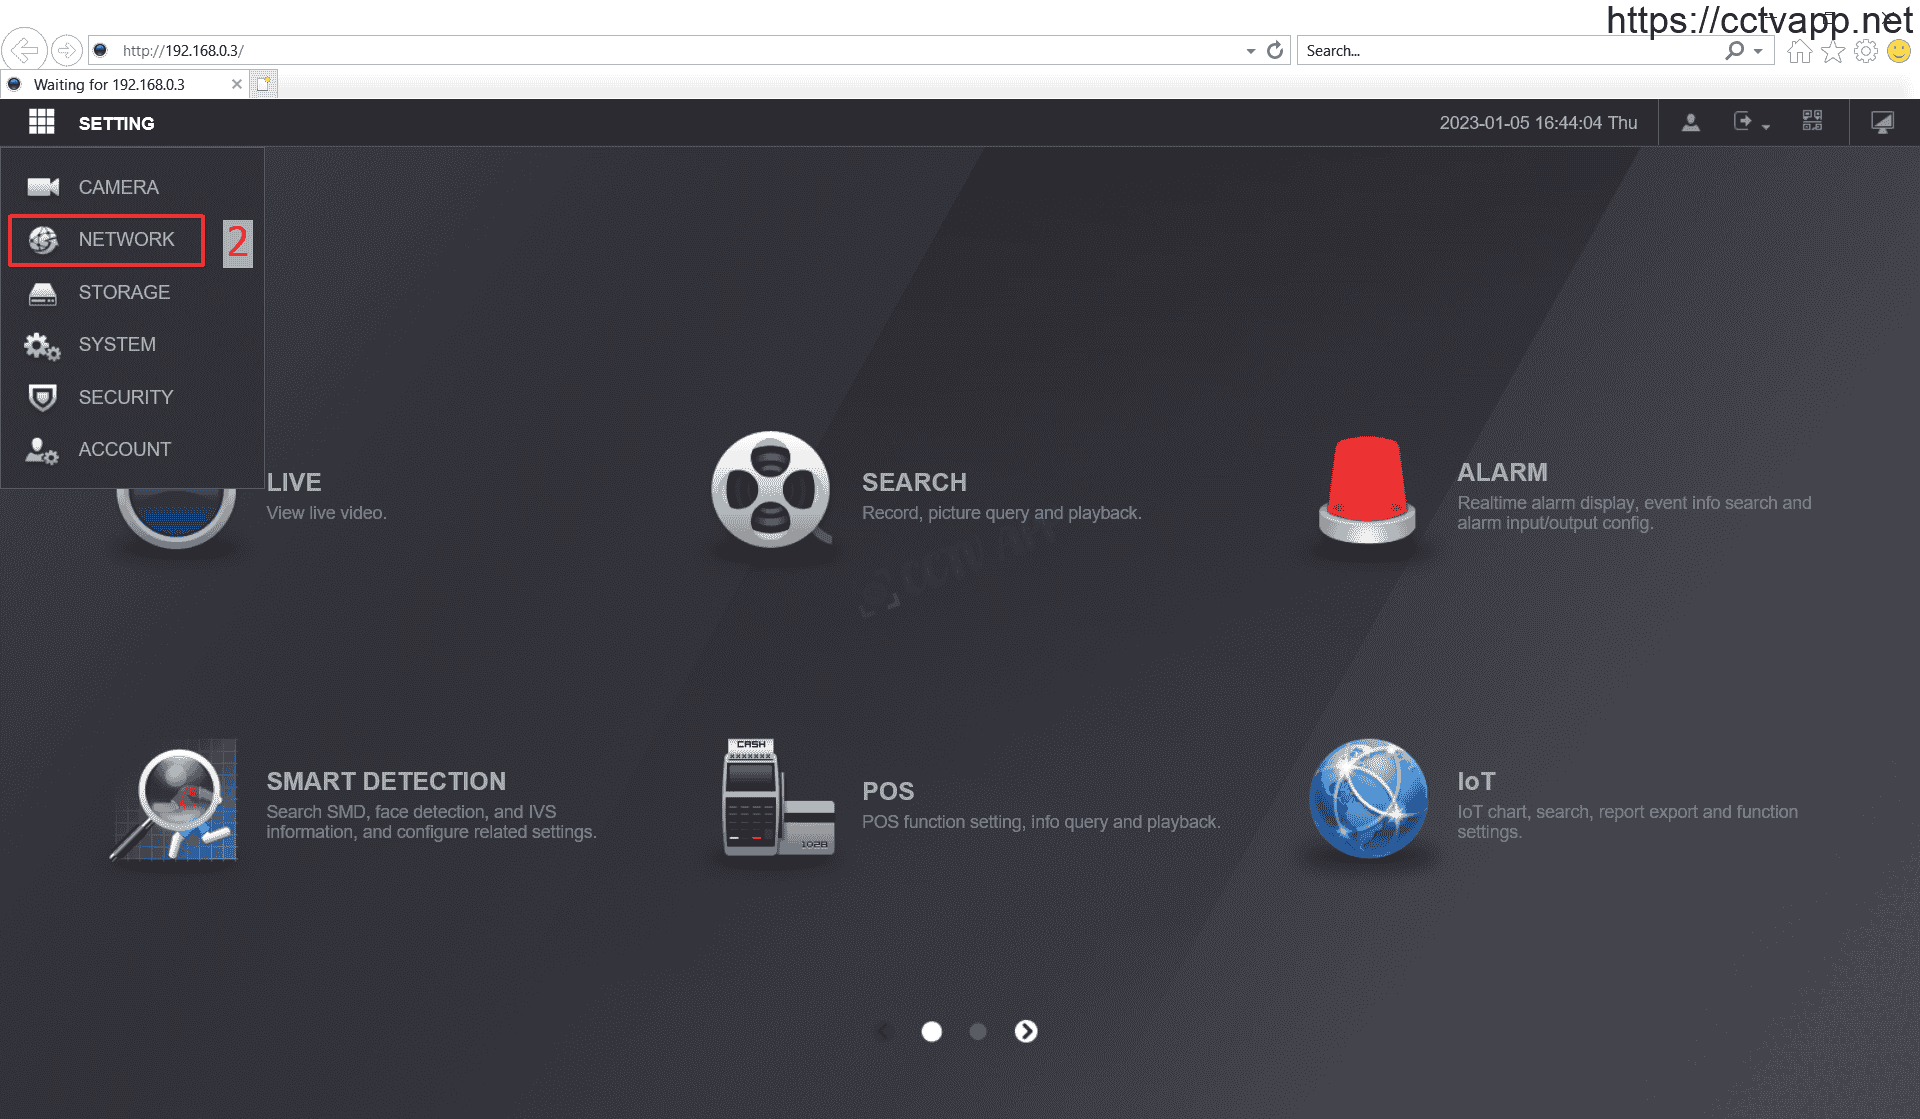The height and width of the screenshot is (1119, 1920).
Task: Click the user account icon in header
Action: (x=1690, y=122)
